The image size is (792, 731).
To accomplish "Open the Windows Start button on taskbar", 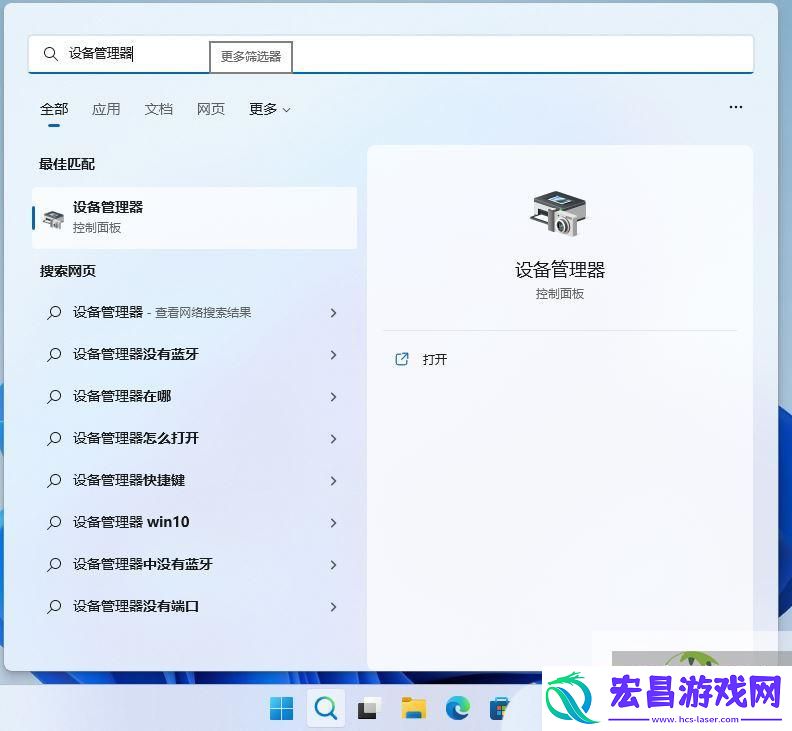I will tap(281, 708).
